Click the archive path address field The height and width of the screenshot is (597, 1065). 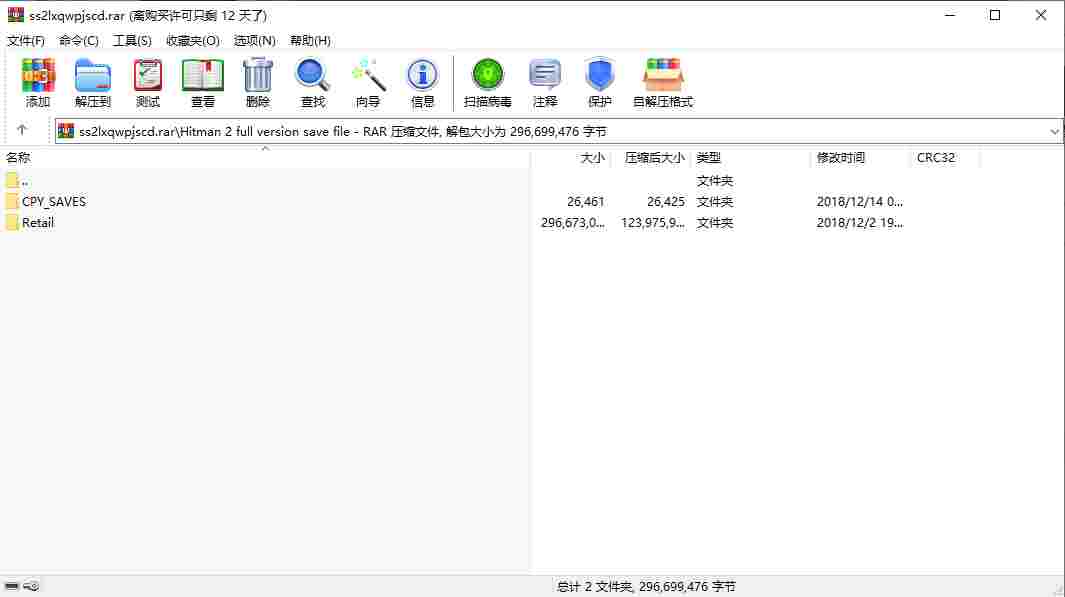pyautogui.click(x=558, y=131)
